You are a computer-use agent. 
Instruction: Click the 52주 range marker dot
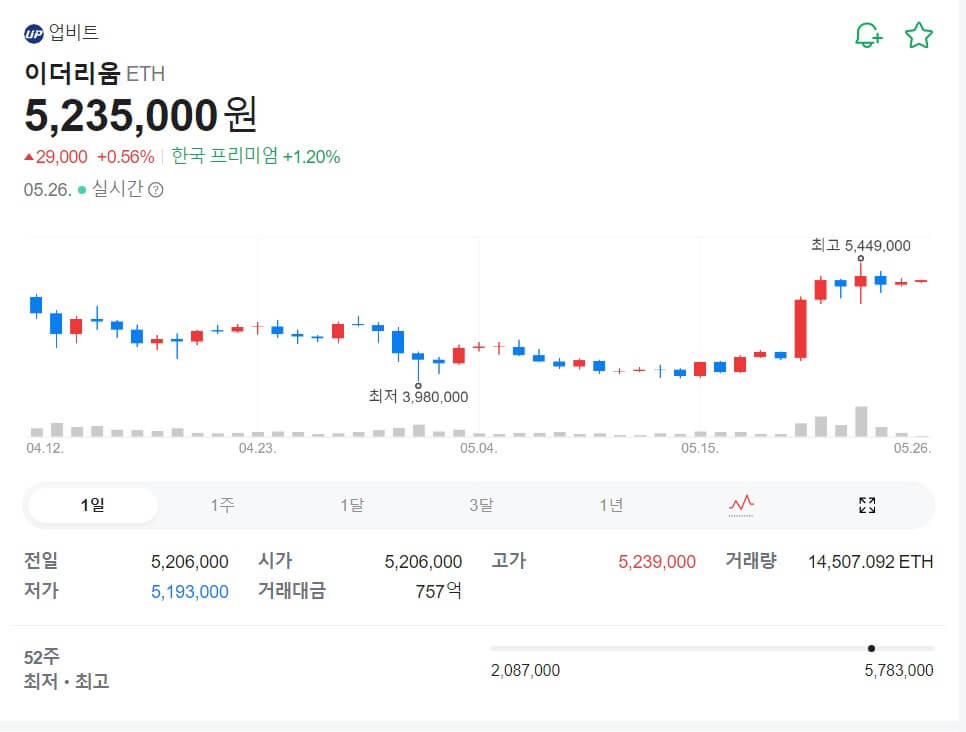coord(873,649)
